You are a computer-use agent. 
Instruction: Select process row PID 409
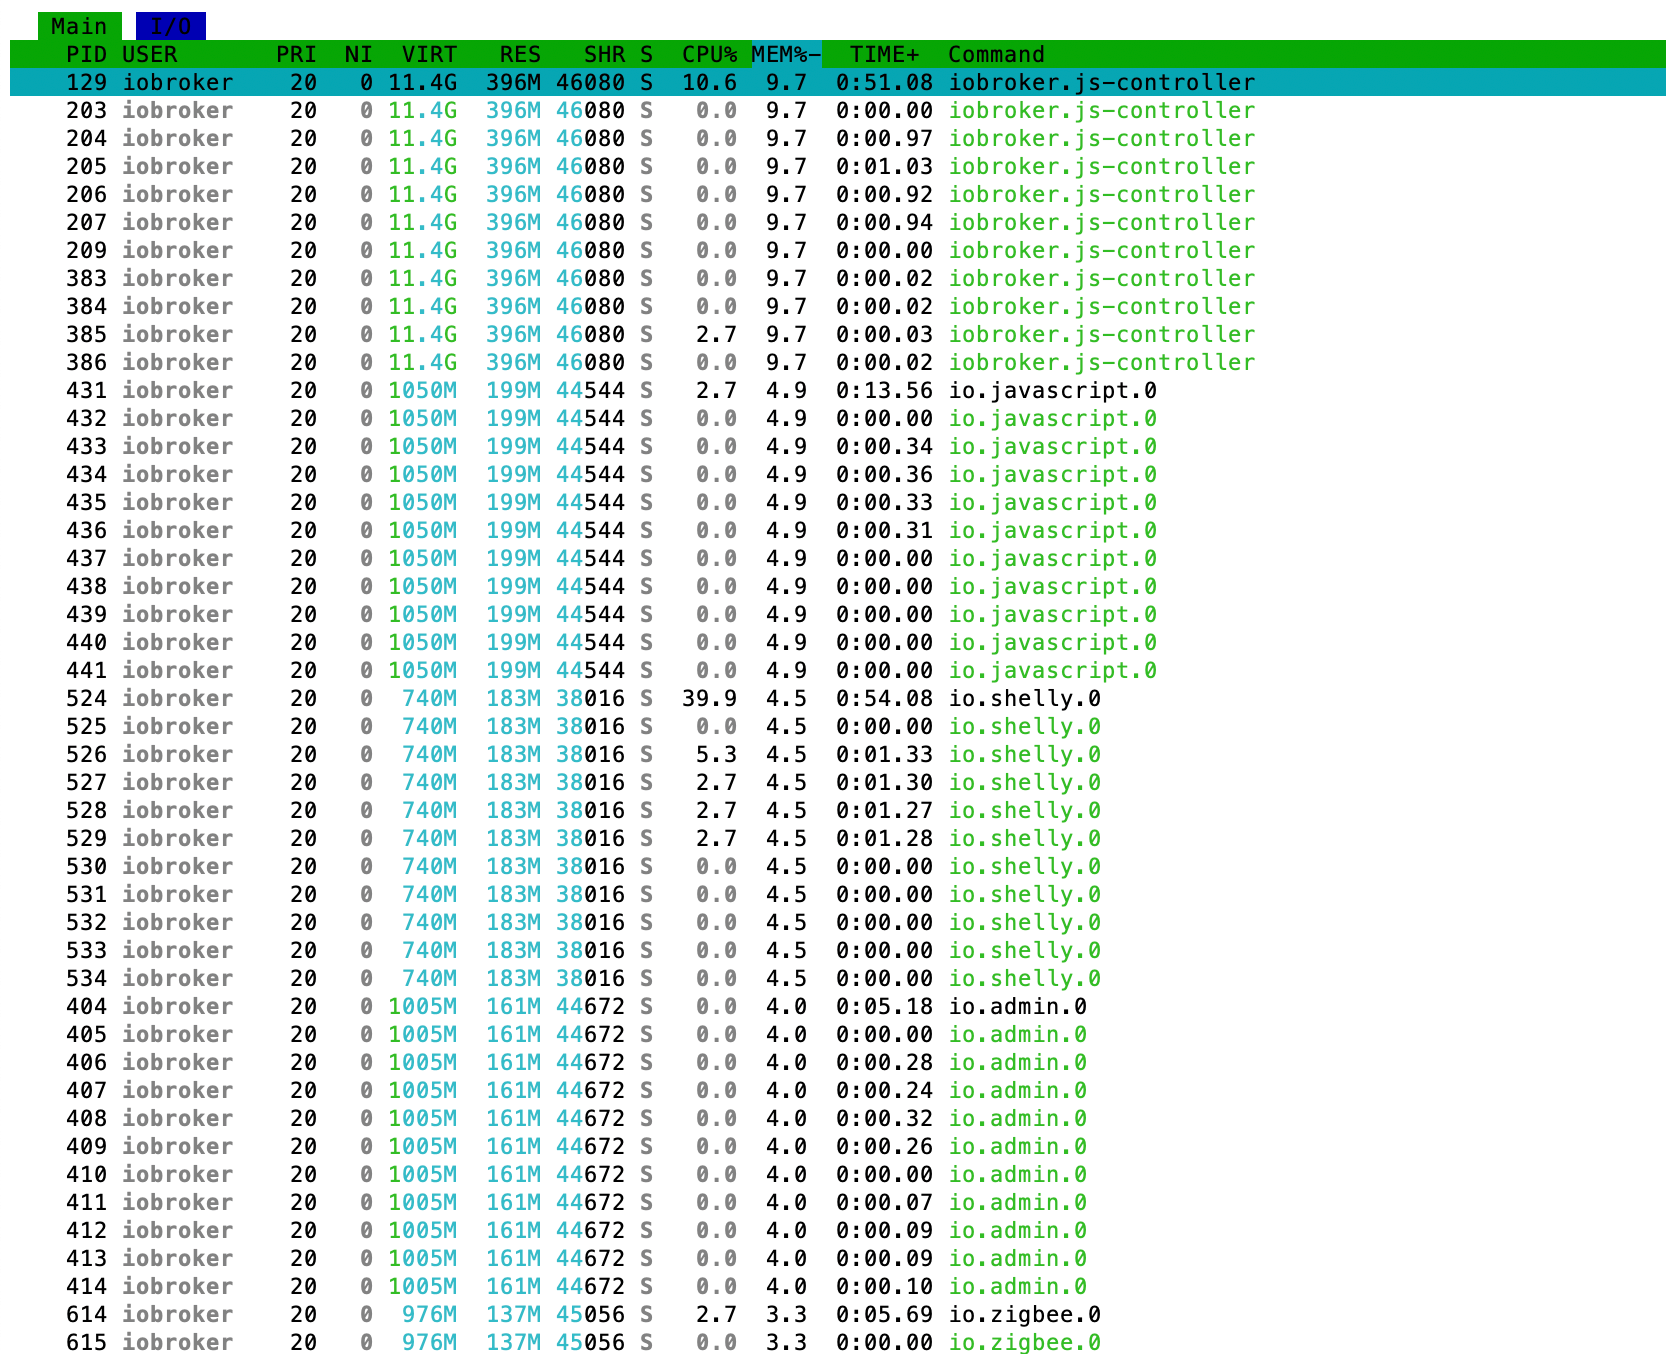838,1146
